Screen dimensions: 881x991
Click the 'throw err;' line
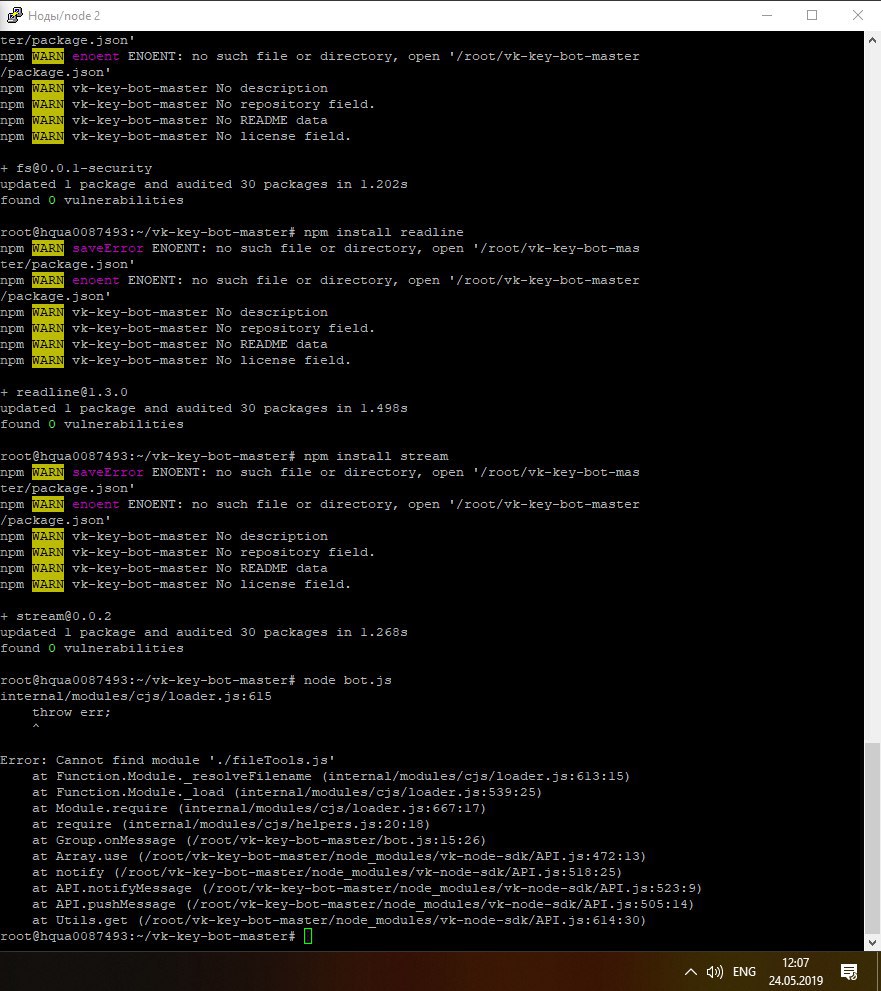tap(71, 712)
